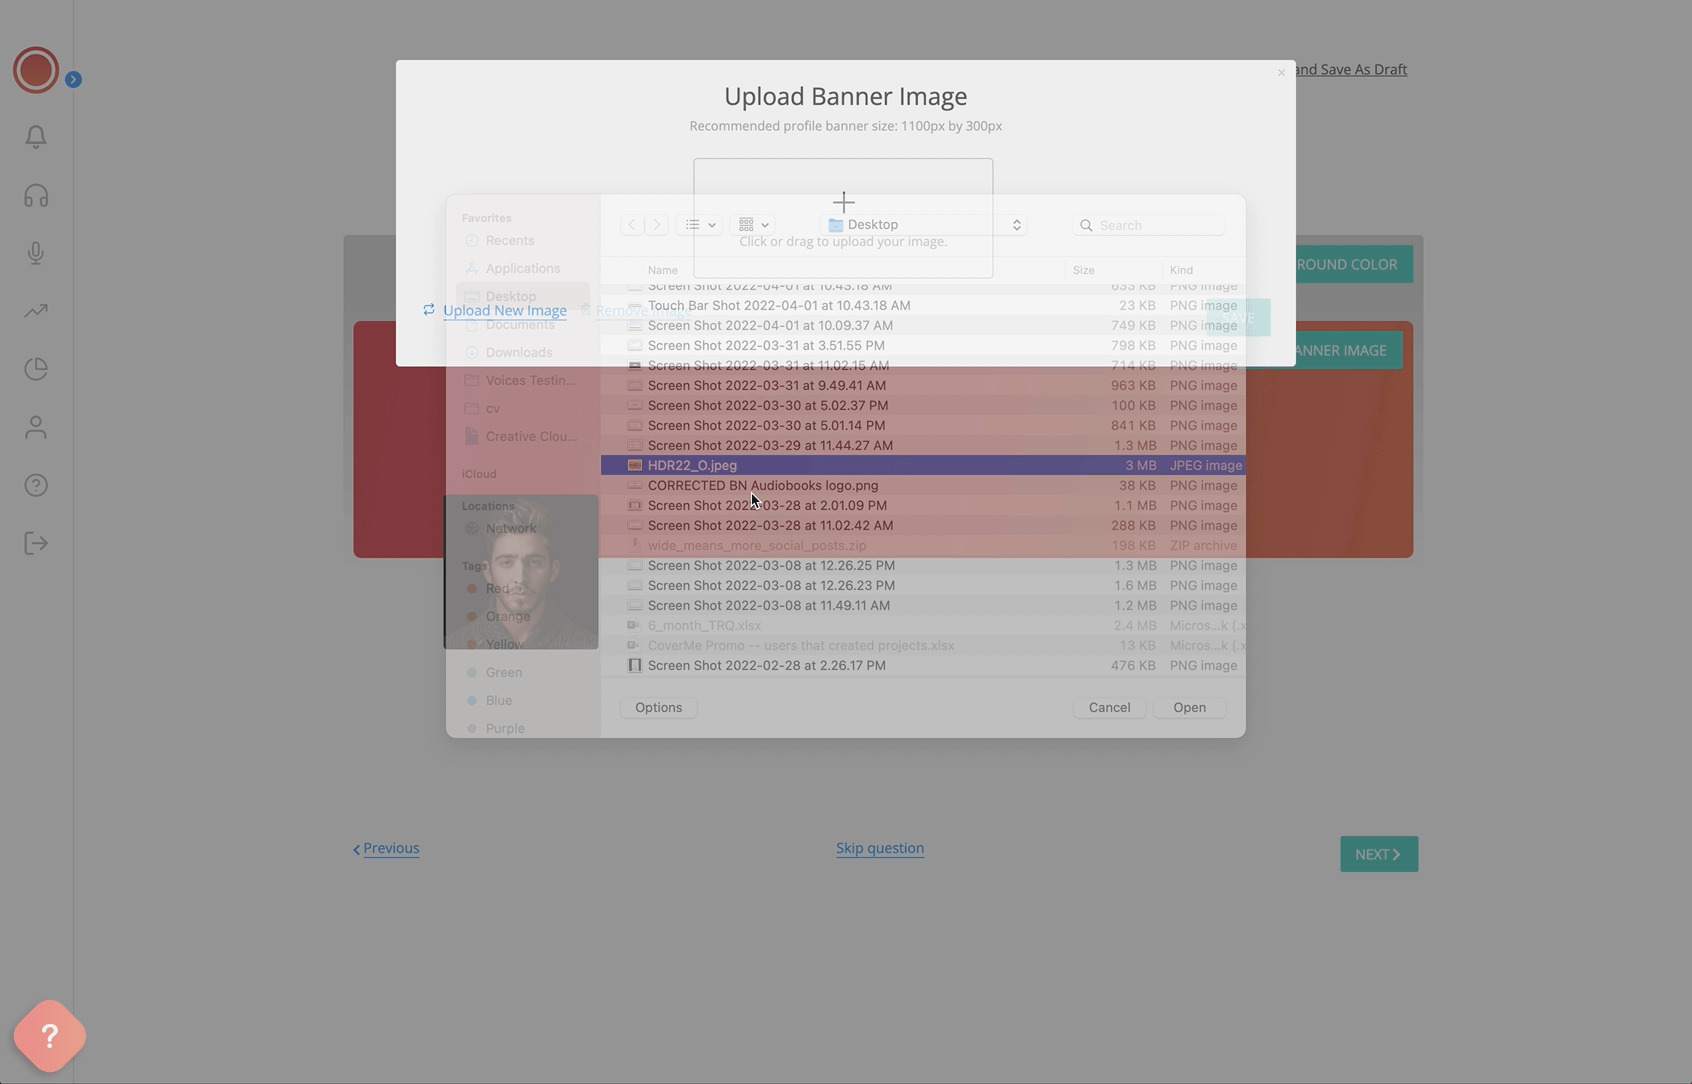Click the red record logo at top
Screen dimensions: 1692x1084
[x=36, y=70]
